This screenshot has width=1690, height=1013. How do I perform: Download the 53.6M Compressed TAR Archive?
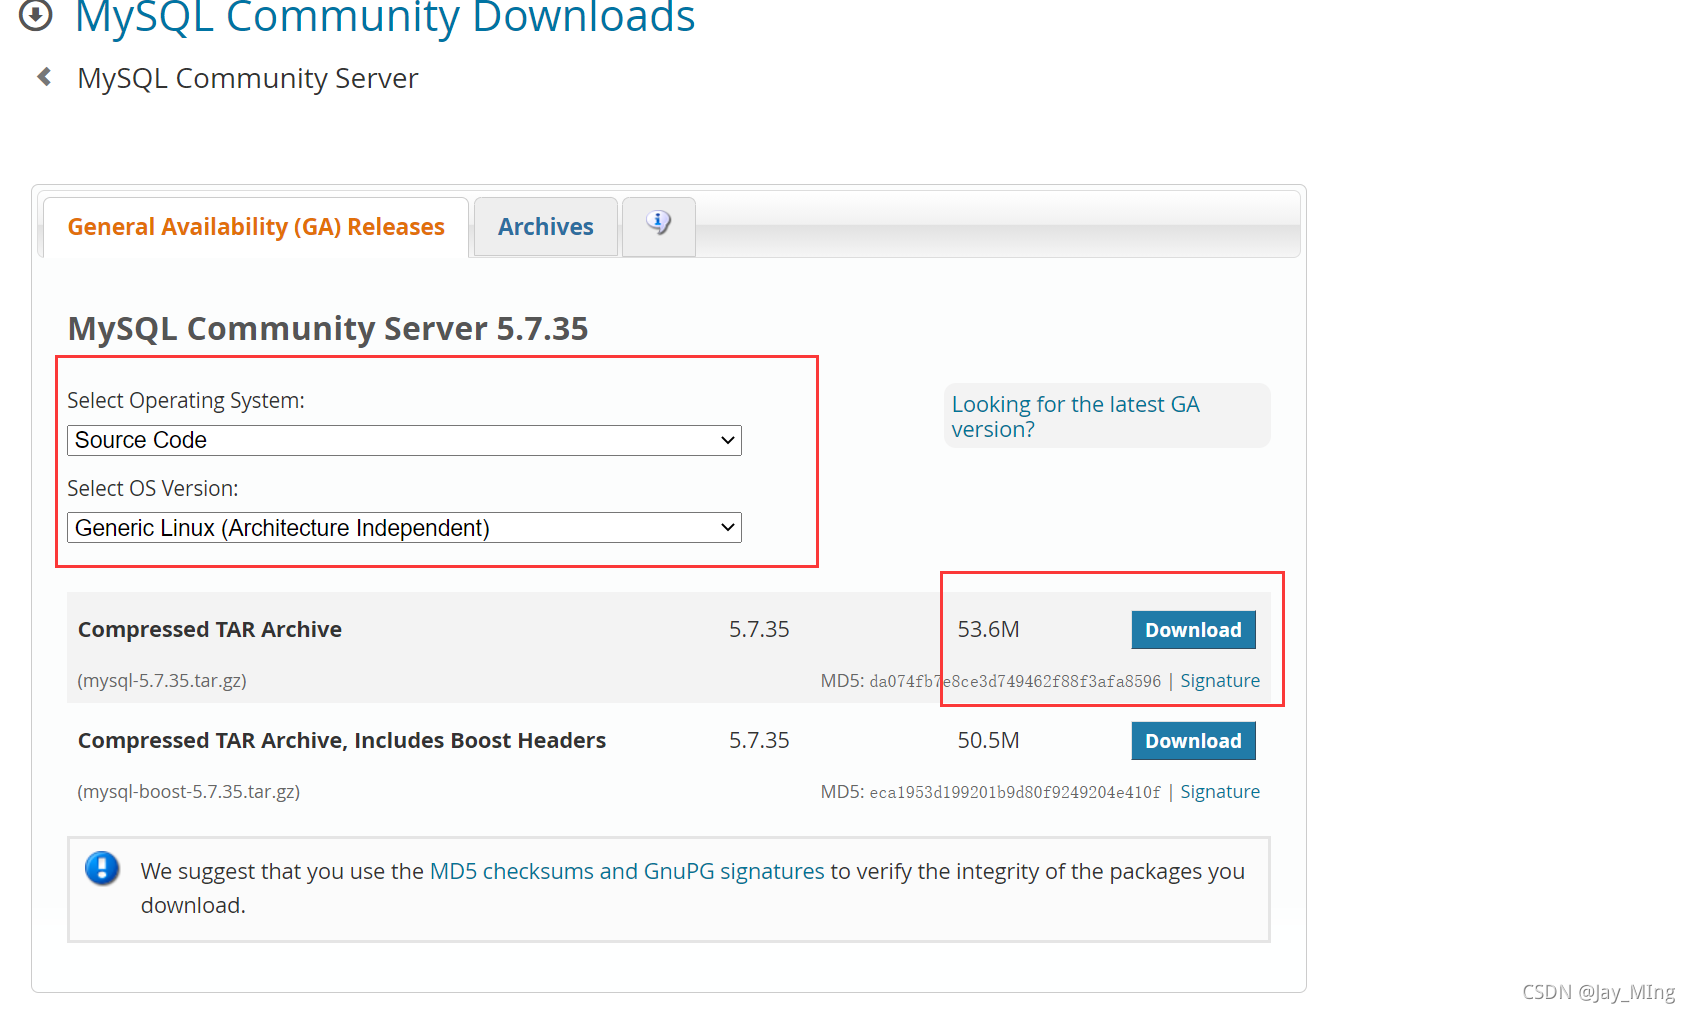tap(1193, 630)
